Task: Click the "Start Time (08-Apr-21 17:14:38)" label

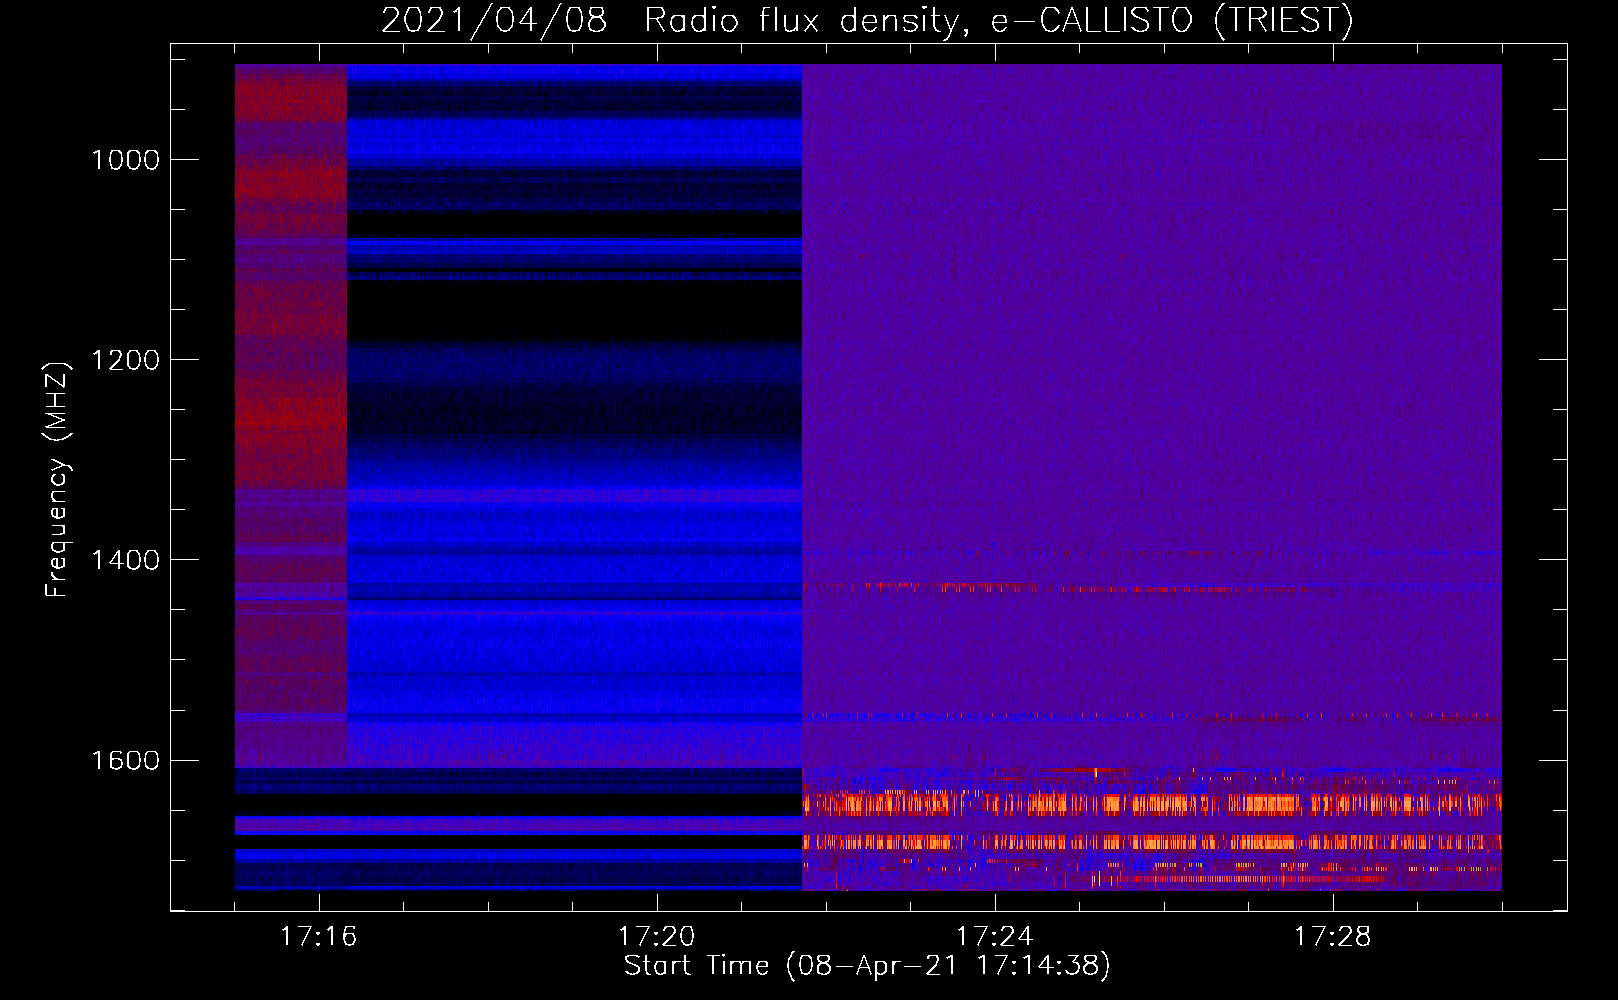Action: coord(867,966)
